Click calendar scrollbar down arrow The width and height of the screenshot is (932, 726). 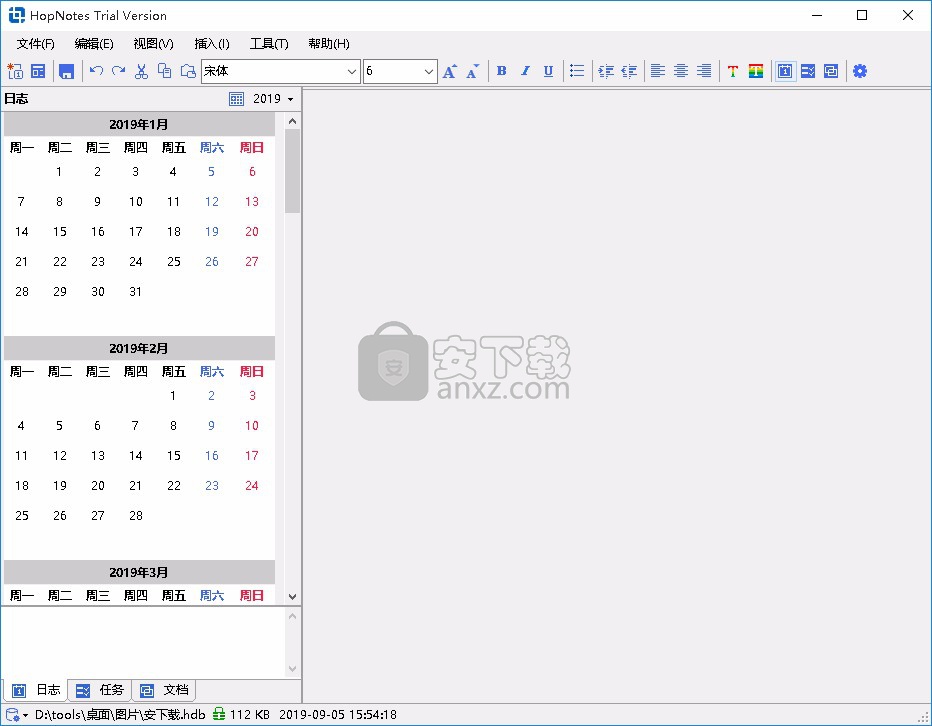click(x=292, y=596)
